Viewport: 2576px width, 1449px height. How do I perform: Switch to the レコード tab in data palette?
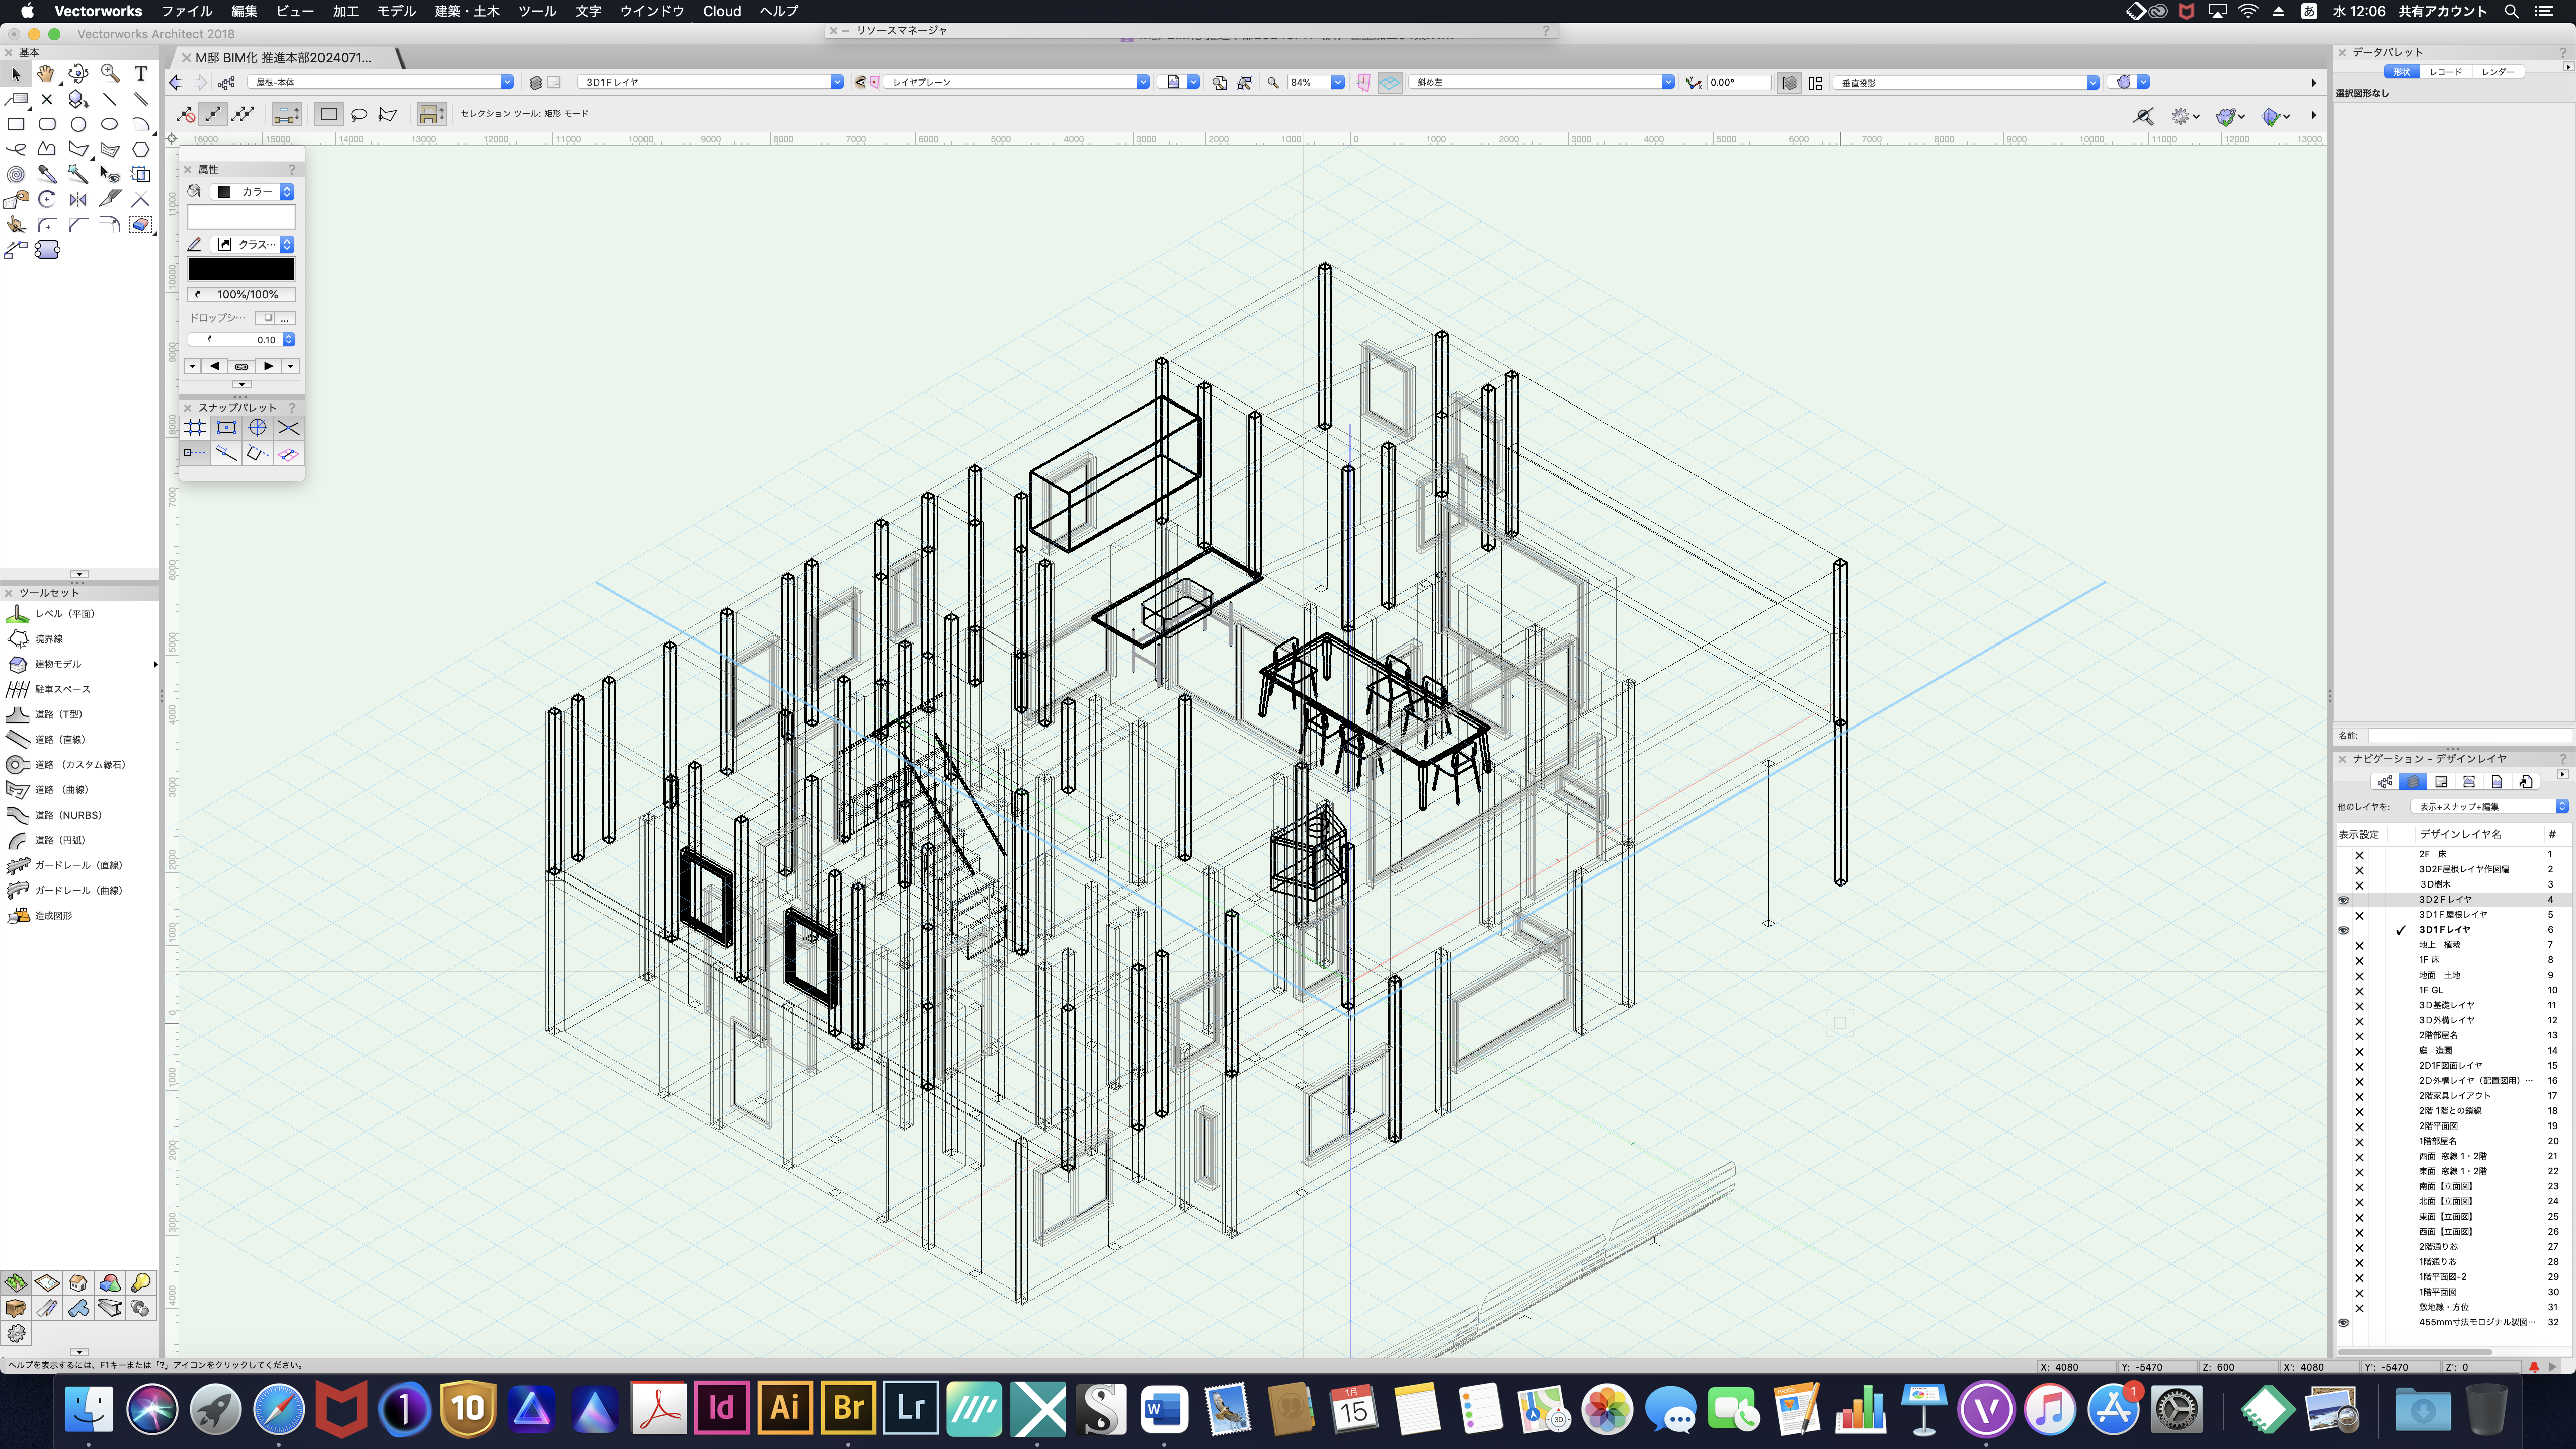coord(2445,72)
